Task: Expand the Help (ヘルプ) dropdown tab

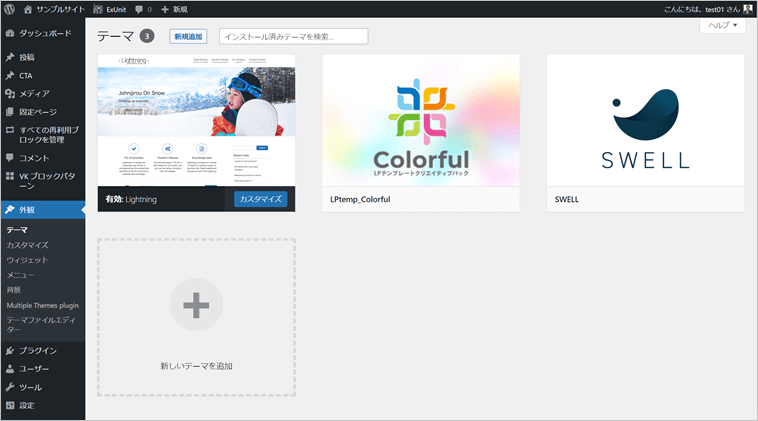Action: (722, 25)
